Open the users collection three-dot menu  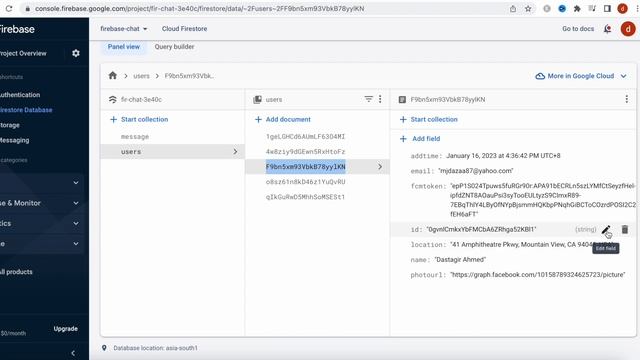click(380, 99)
